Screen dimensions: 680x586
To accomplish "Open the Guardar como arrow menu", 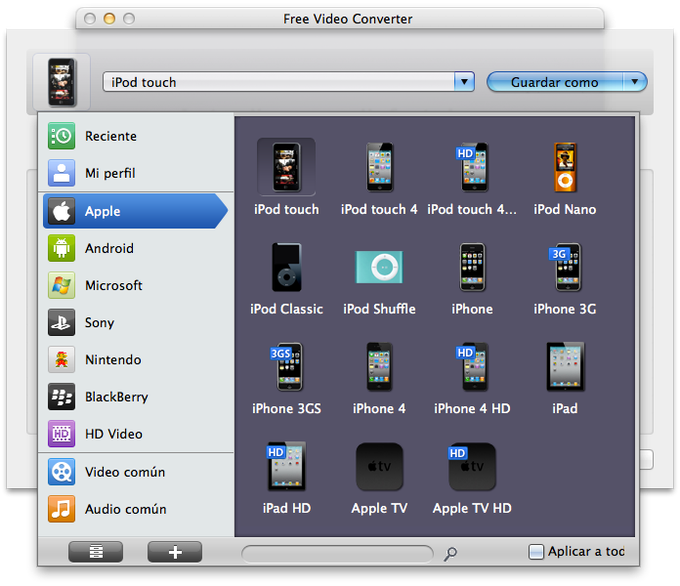I will point(634,82).
